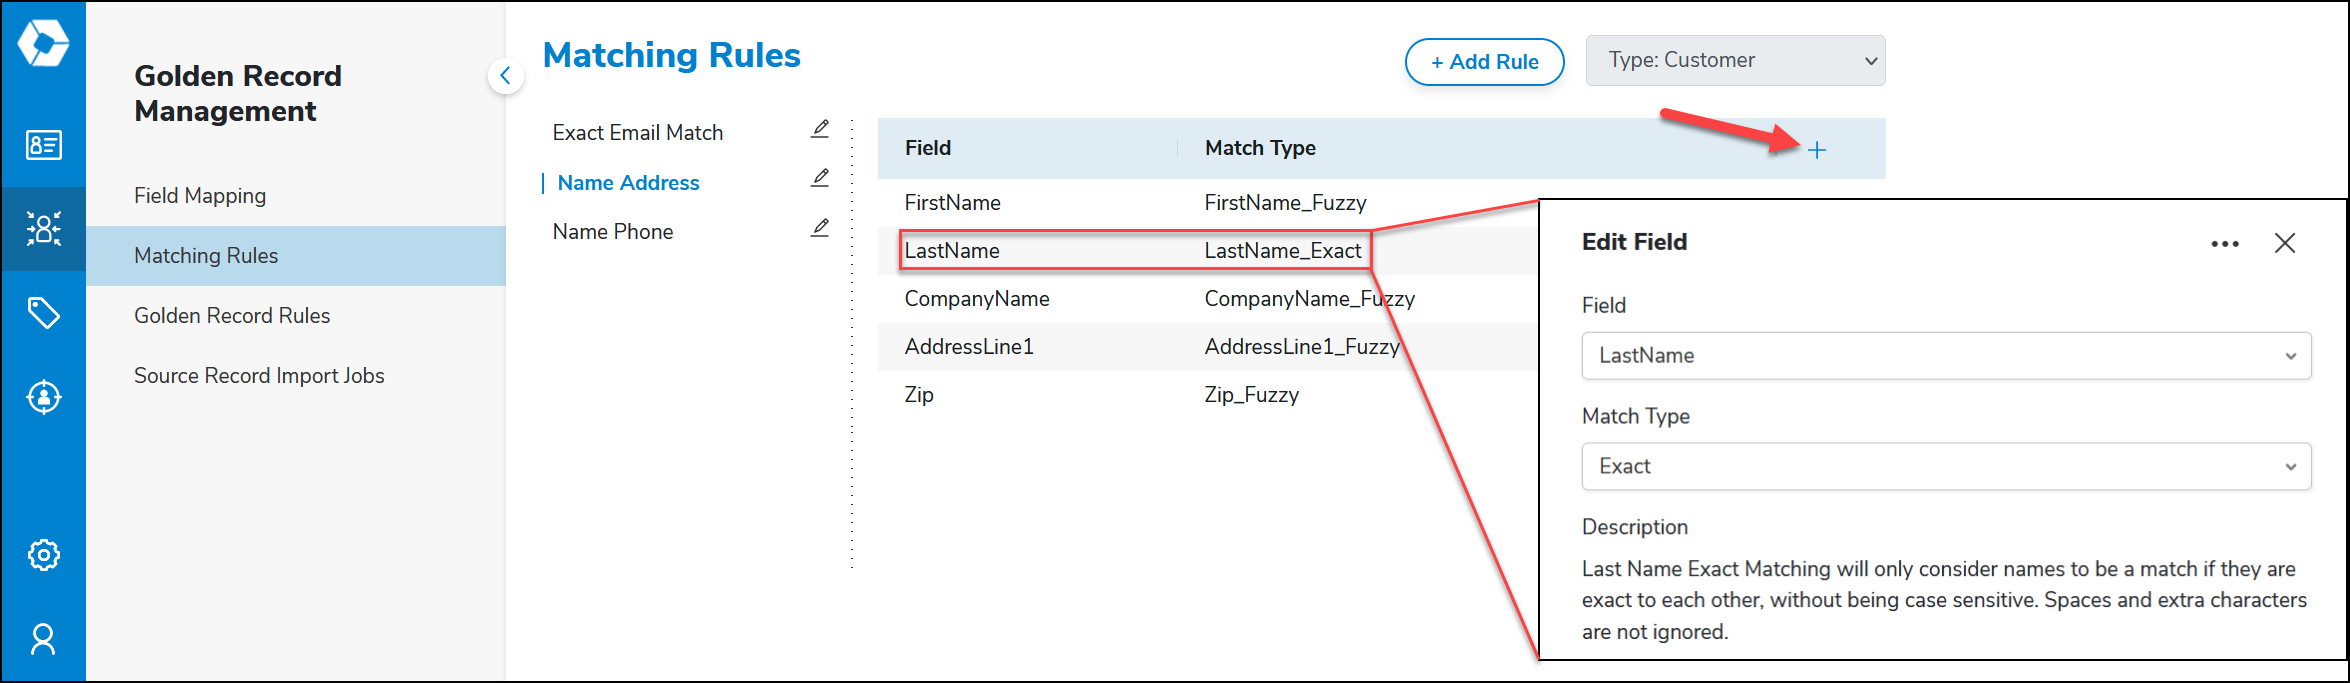Viewport: 2350px width, 683px height.
Task: Edit the Name Phone rule via its pencil icon
Action: 820,228
